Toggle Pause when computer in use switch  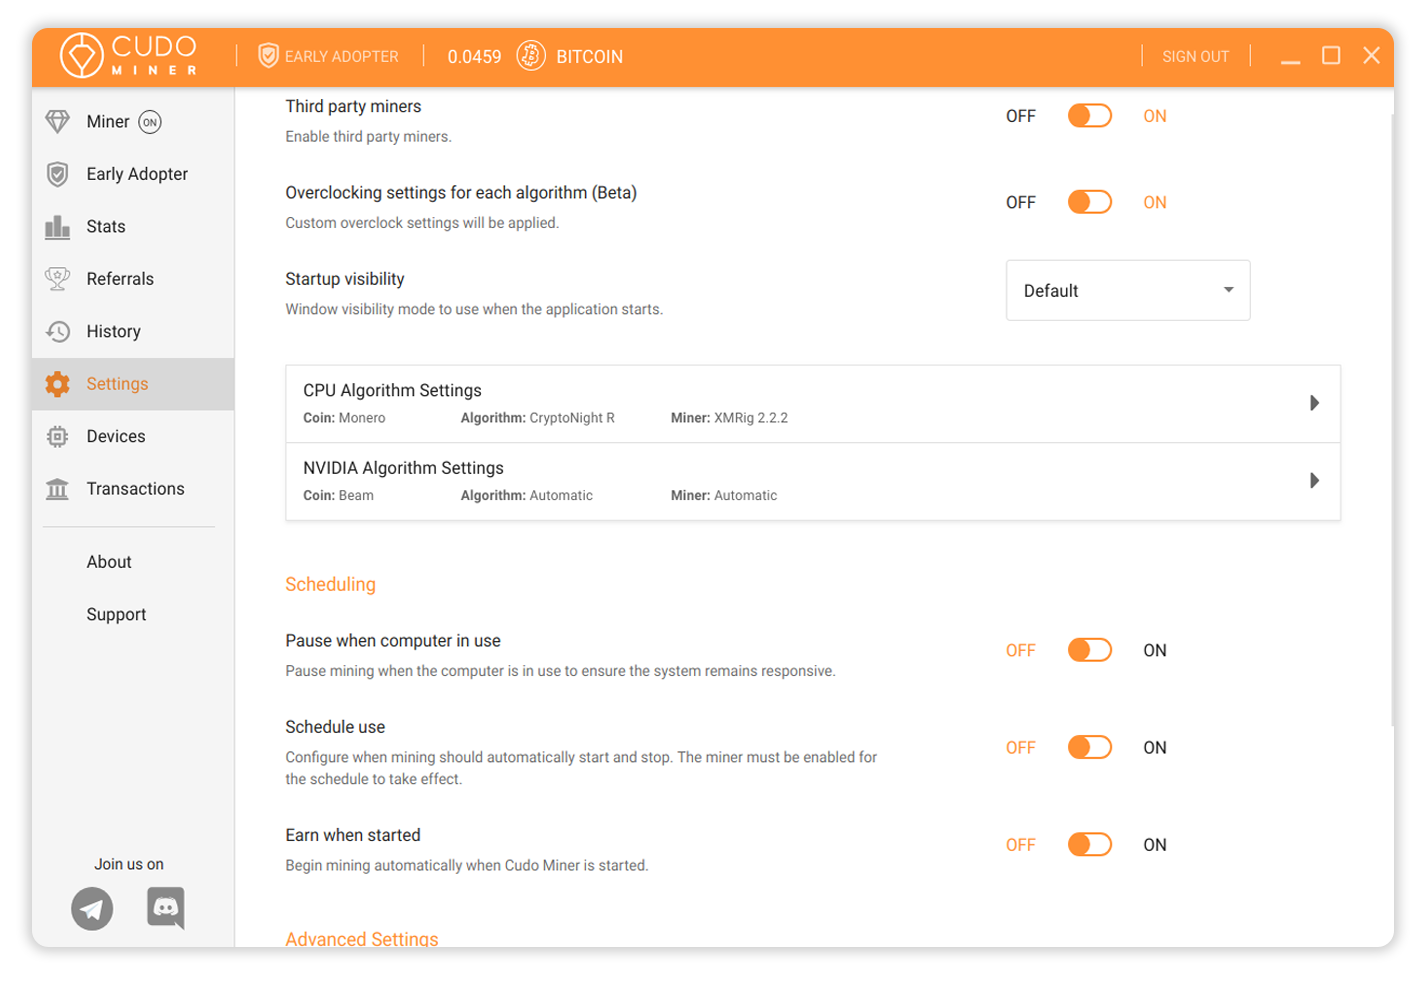click(1090, 650)
